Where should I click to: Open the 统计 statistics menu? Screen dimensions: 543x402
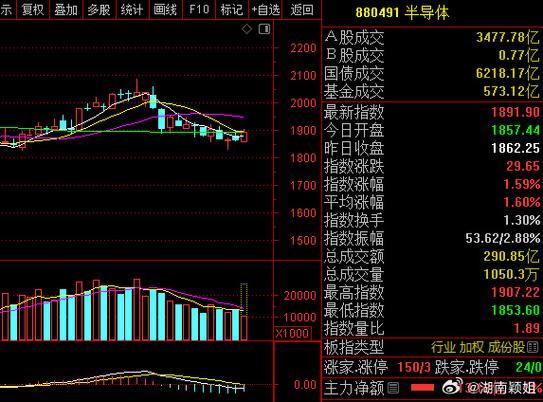(132, 9)
